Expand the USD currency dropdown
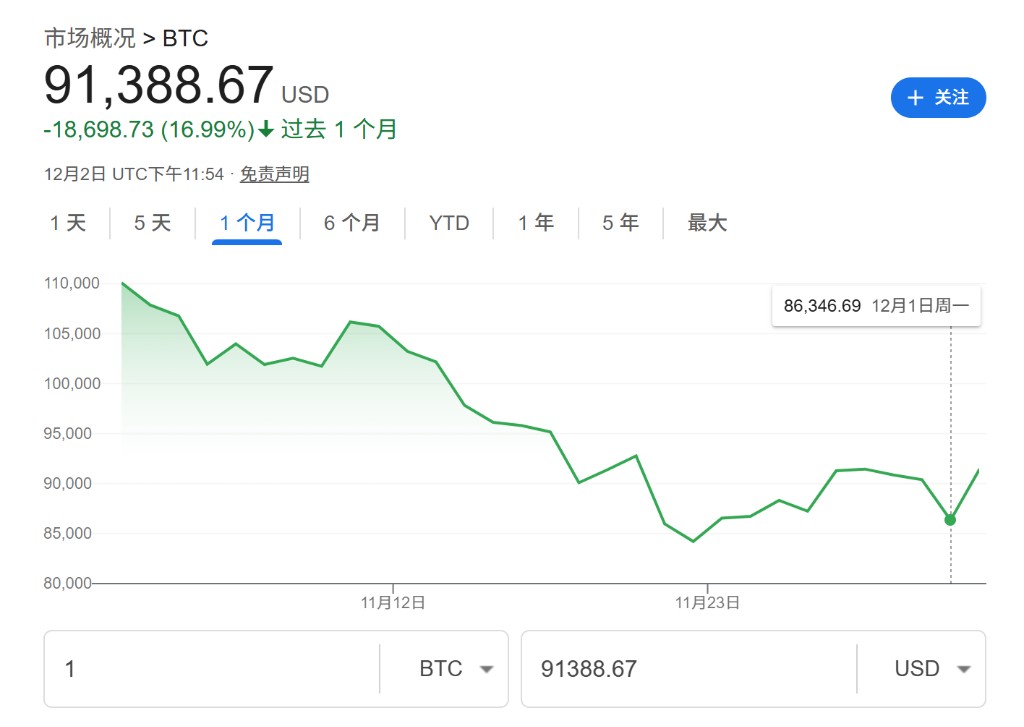The width and height of the screenshot is (1024, 727). pos(932,669)
